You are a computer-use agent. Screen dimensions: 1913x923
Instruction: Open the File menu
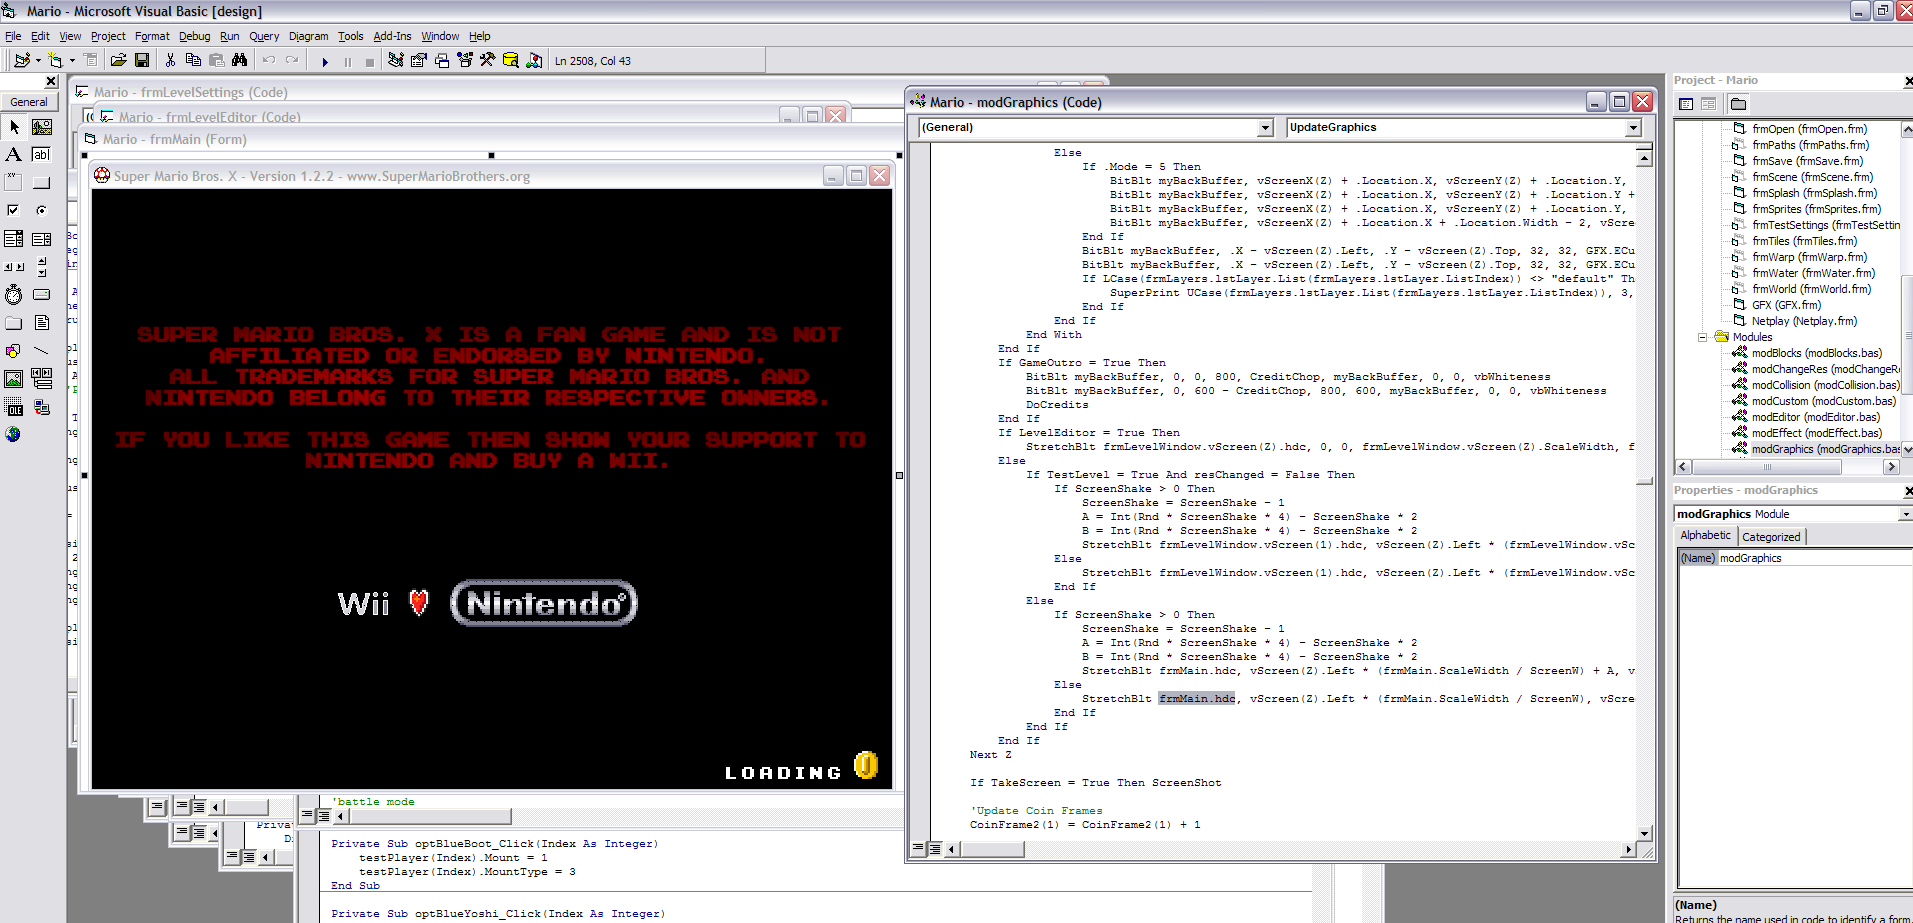(x=13, y=36)
